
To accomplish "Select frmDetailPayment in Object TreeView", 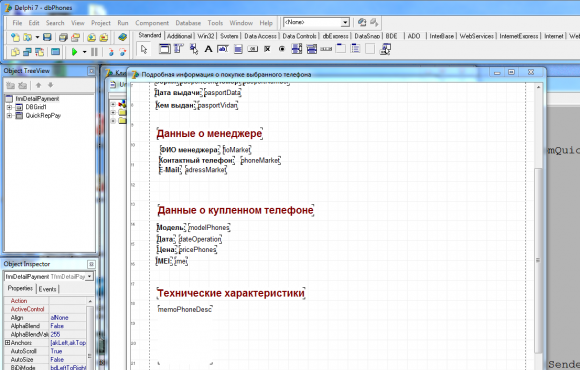I will 37,99.
